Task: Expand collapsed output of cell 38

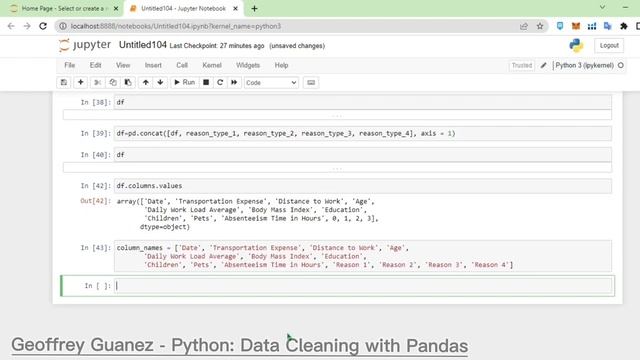Action: coord(337,116)
